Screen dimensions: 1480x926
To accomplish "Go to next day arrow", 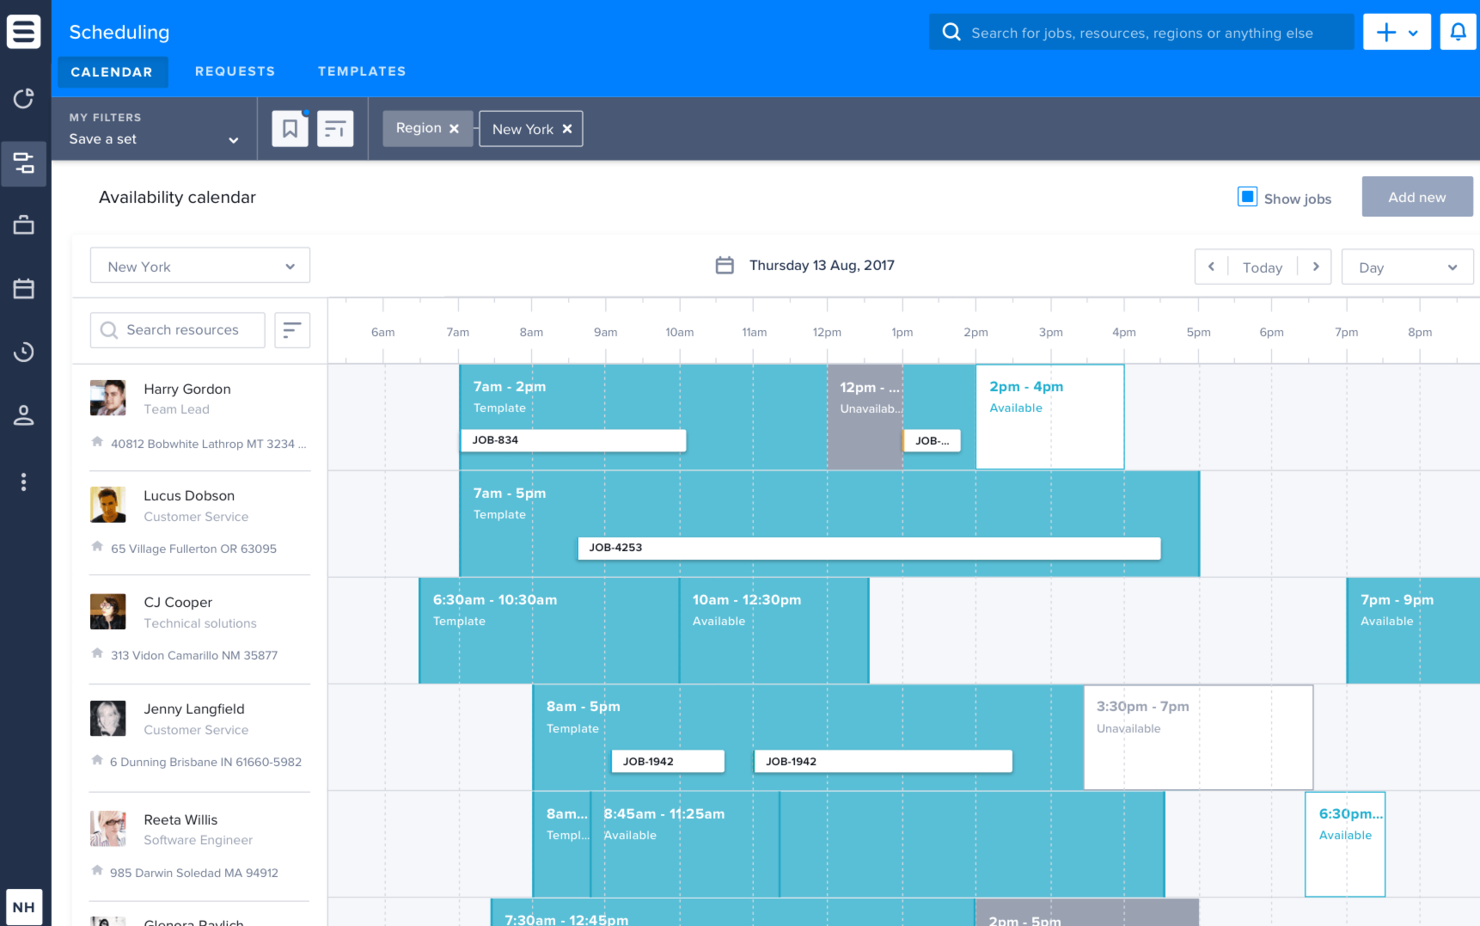I will click(x=1316, y=267).
